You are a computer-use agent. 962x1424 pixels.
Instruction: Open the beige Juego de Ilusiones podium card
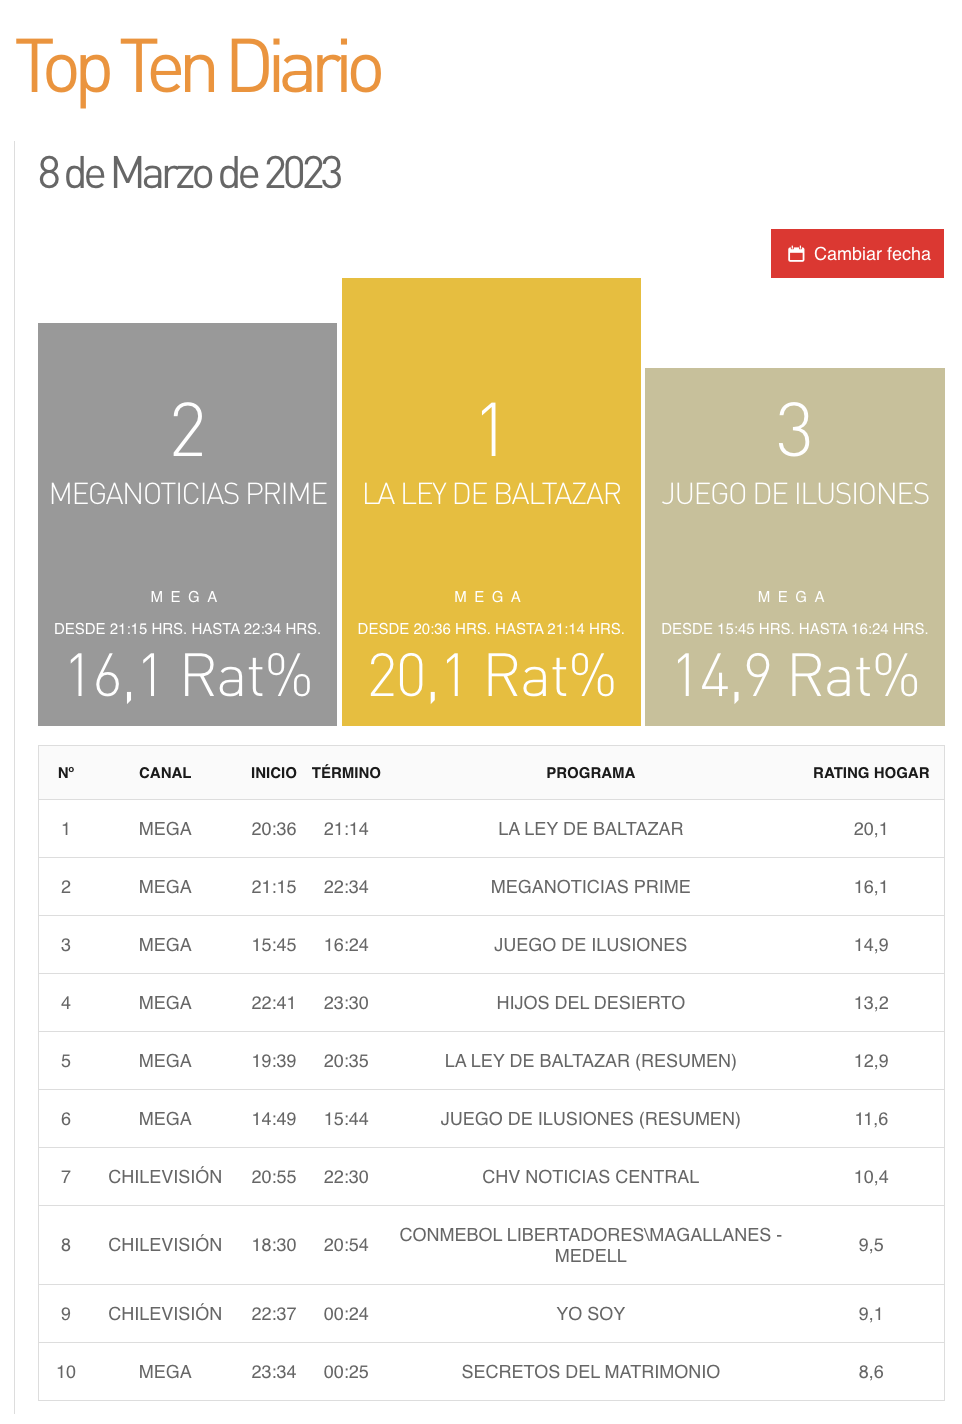coord(794,546)
